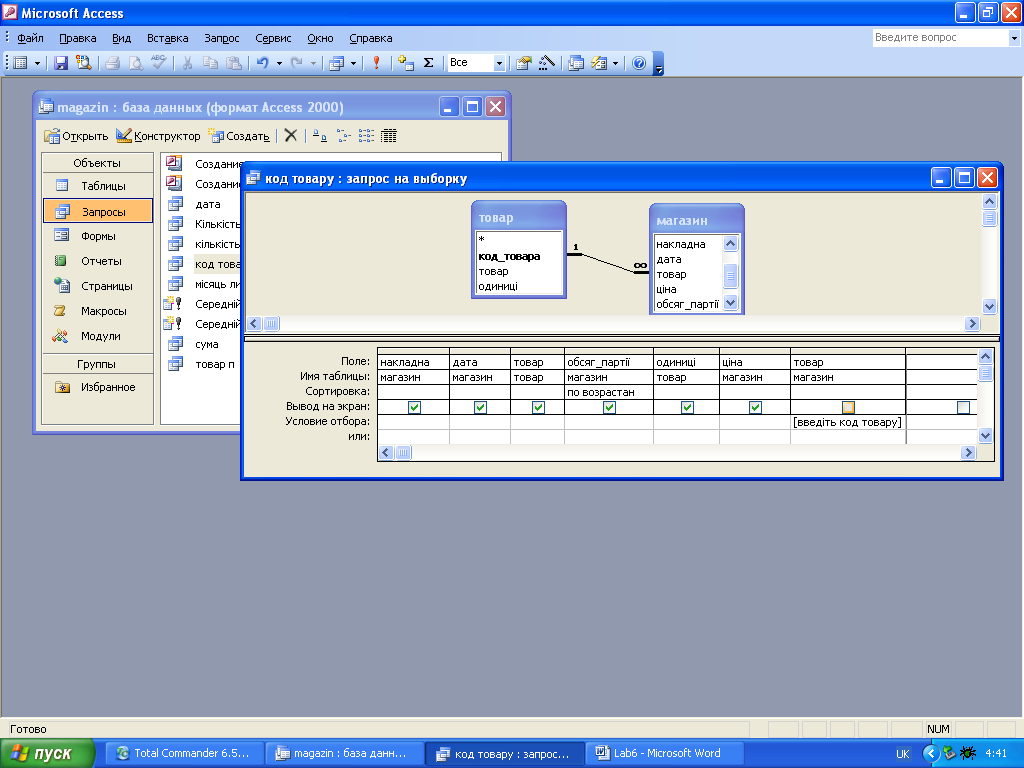Image resolution: width=1024 pixels, height=768 pixels.
Task: Open the Вид menu
Action: tap(121, 38)
